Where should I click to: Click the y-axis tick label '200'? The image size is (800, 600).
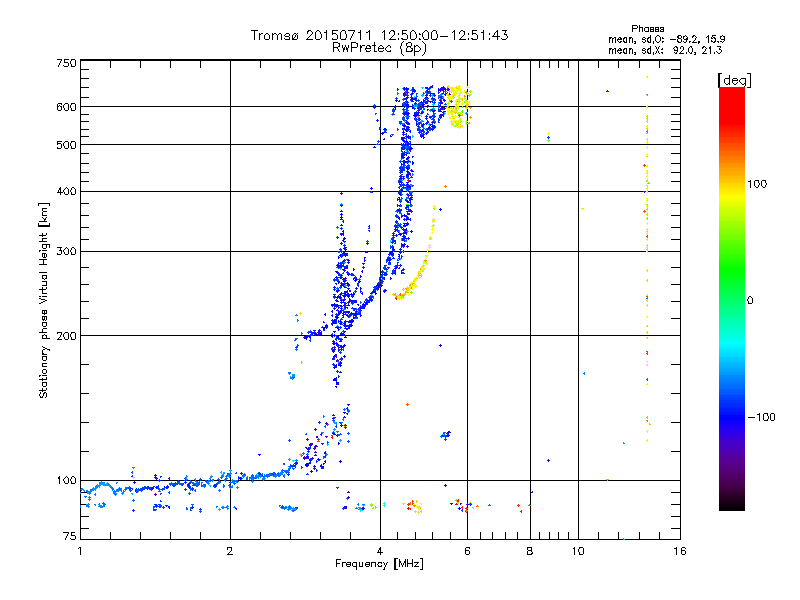(x=66, y=336)
